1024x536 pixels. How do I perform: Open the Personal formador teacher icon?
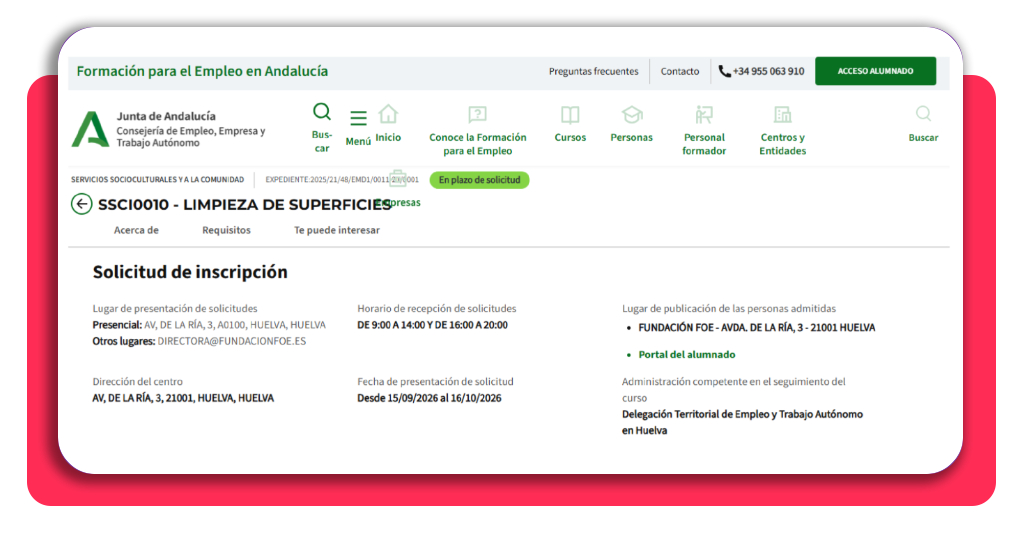click(x=703, y=115)
